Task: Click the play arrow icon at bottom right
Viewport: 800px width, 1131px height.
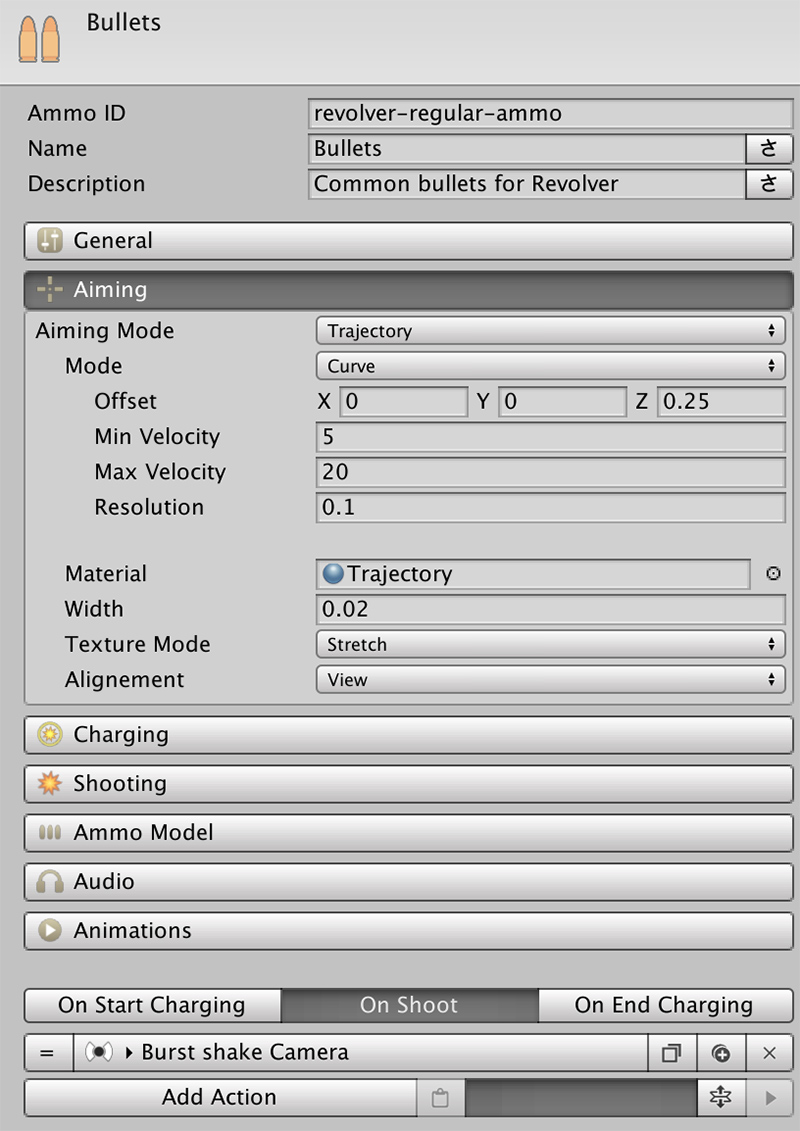Action: pyautogui.click(x=770, y=1098)
